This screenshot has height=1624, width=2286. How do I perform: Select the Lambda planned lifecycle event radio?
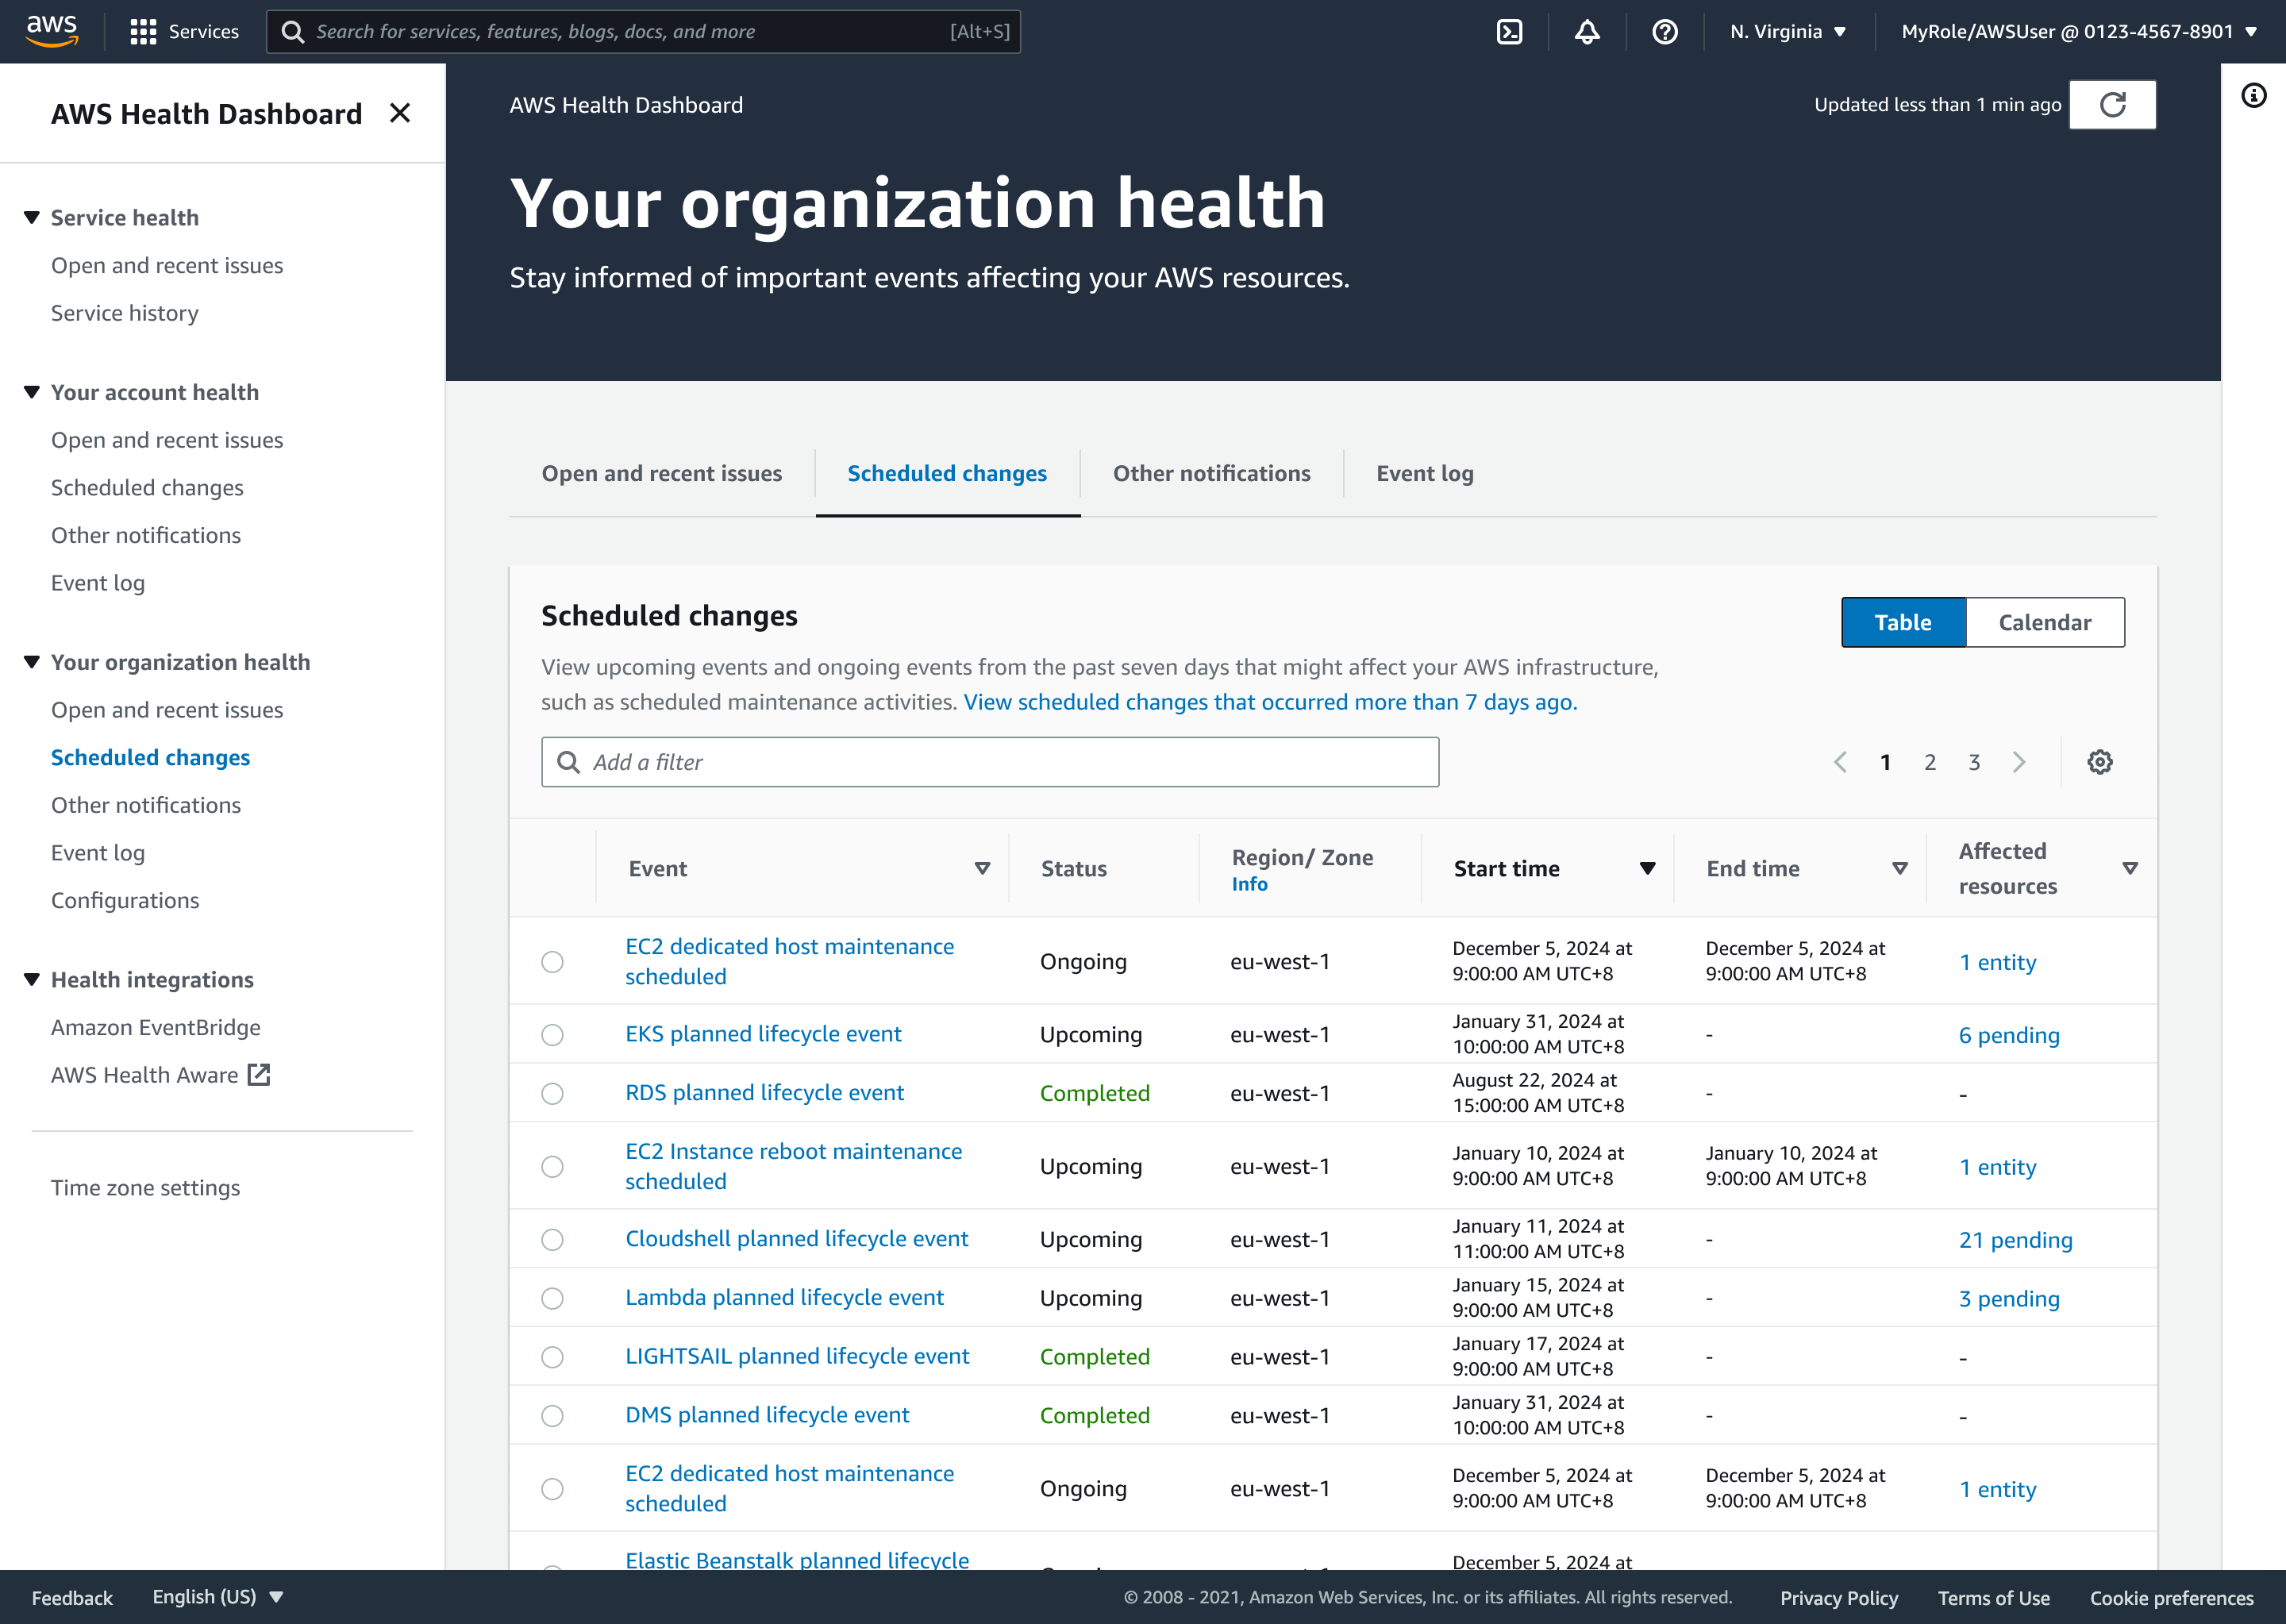(x=552, y=1298)
